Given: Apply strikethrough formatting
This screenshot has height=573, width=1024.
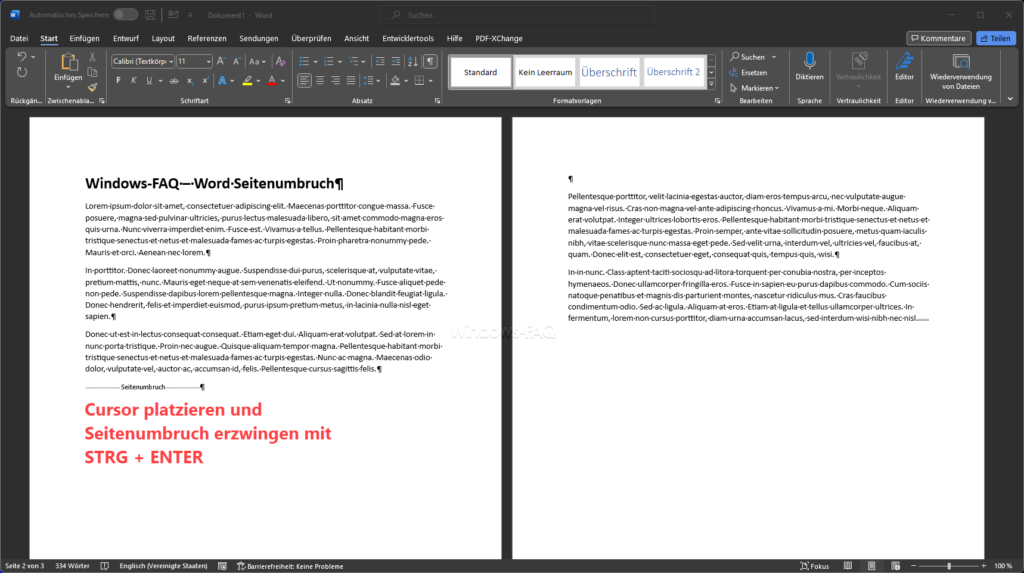Looking at the screenshot, I should [174, 81].
